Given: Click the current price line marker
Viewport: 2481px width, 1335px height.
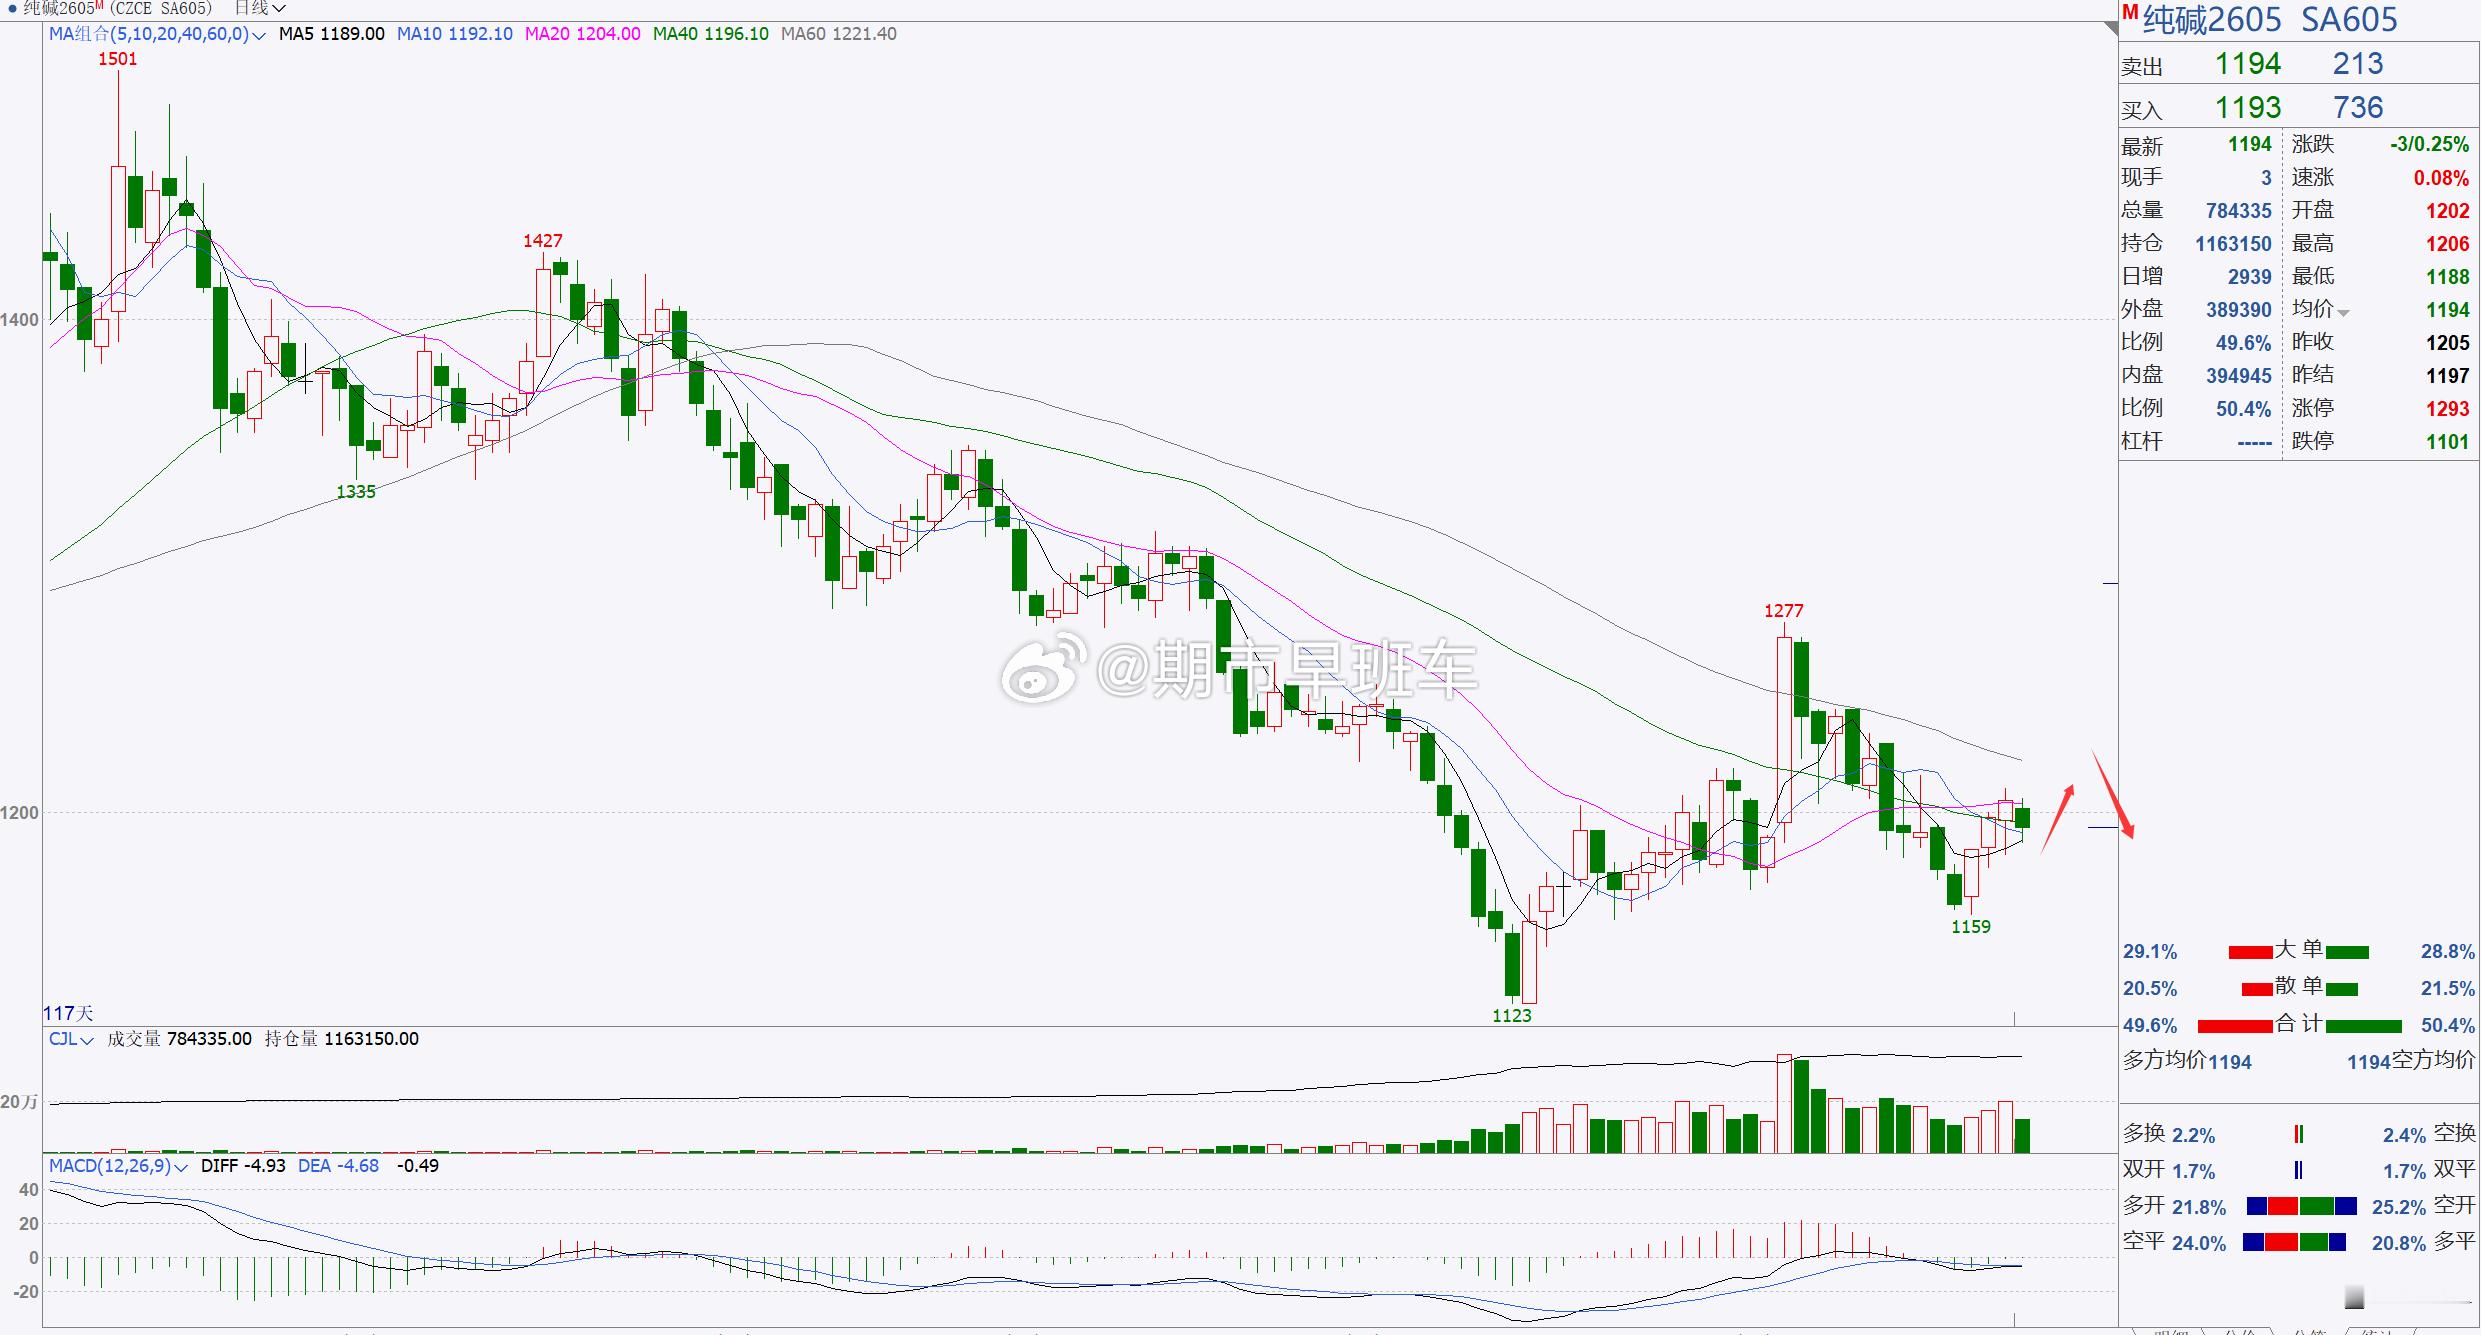Looking at the screenshot, I should [2102, 827].
